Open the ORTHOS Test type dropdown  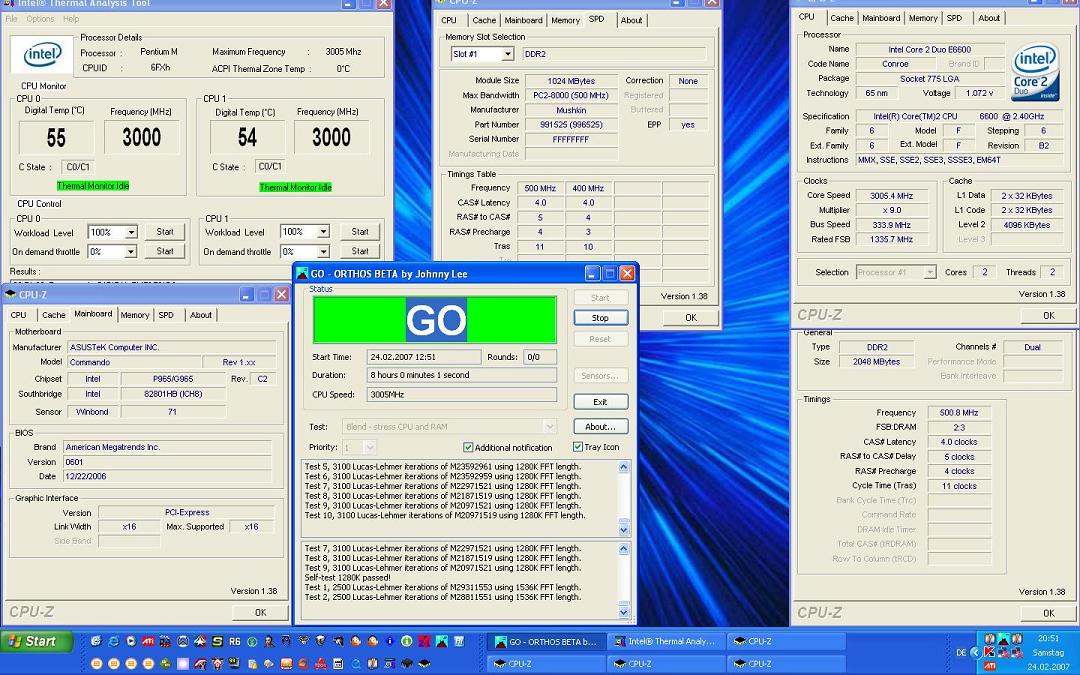click(549, 427)
